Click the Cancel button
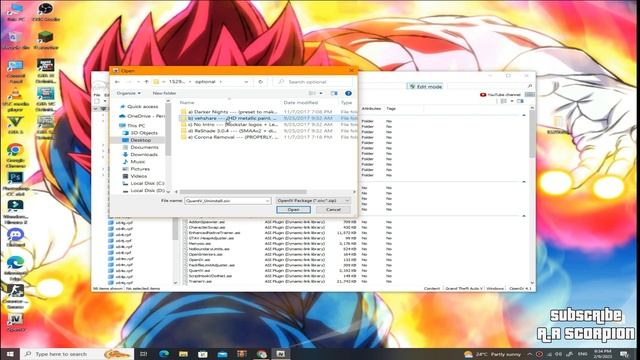Image resolution: width=640 pixels, height=360 pixels. click(333, 210)
